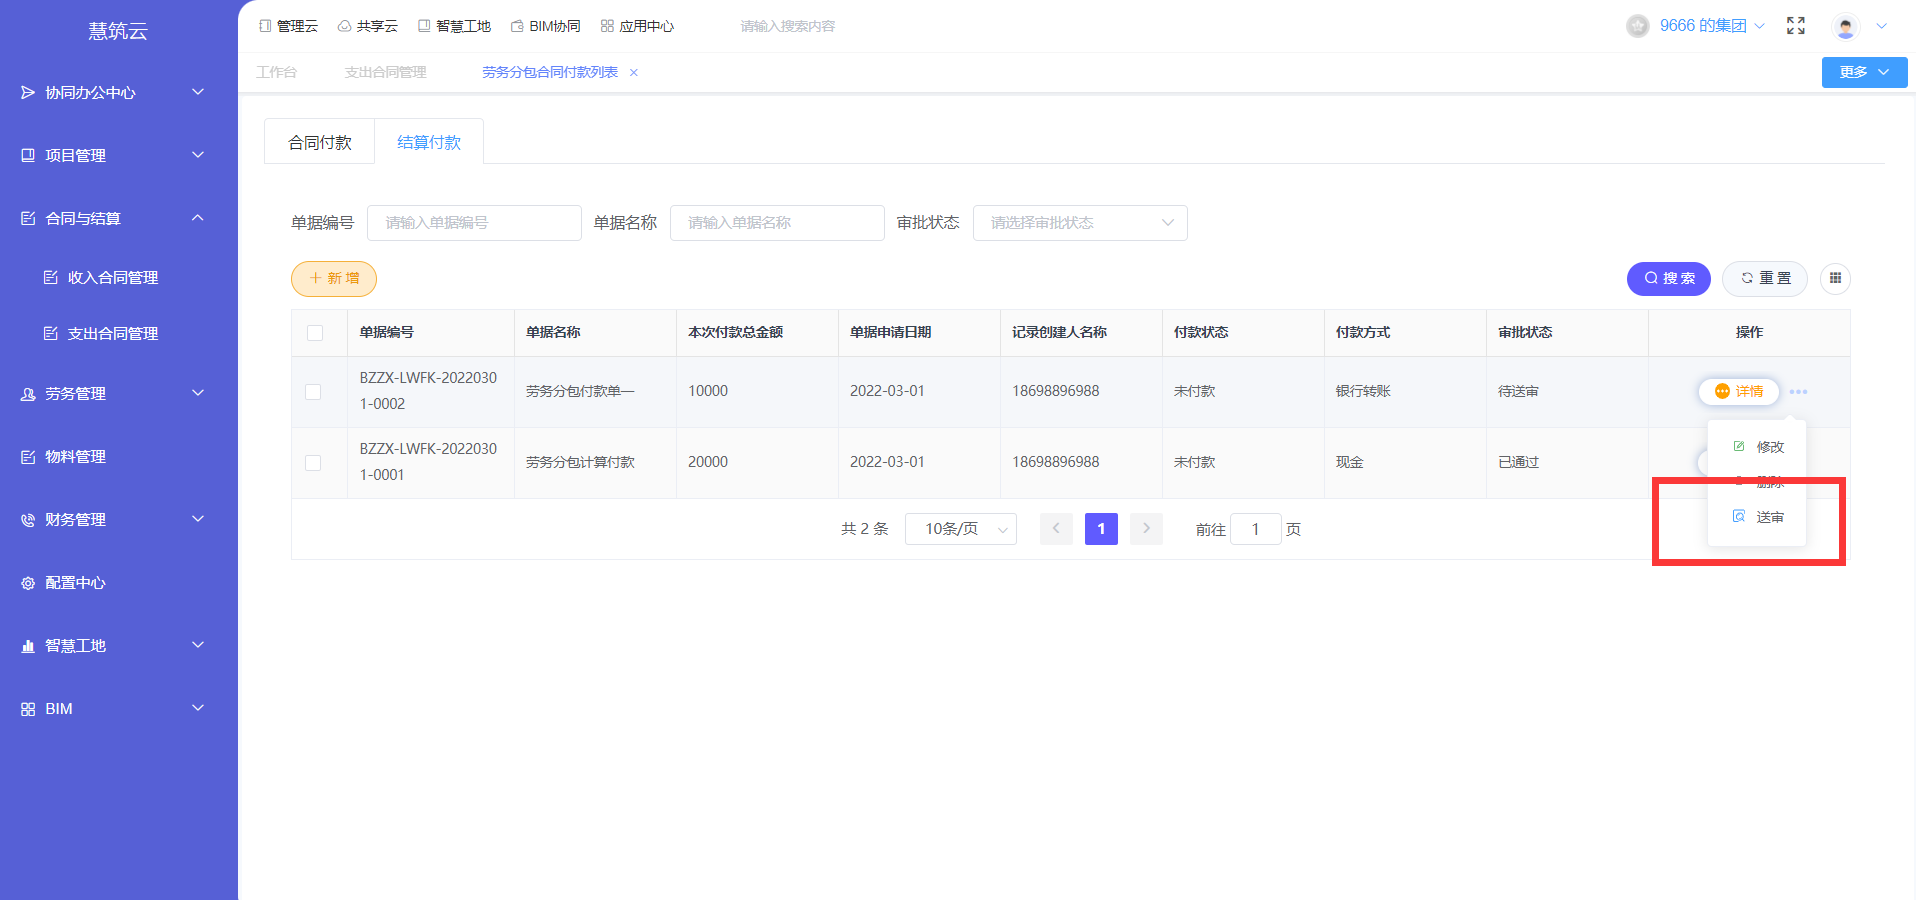The width and height of the screenshot is (1916, 900).
Task: Click the 重置 button
Action: pyautogui.click(x=1765, y=278)
